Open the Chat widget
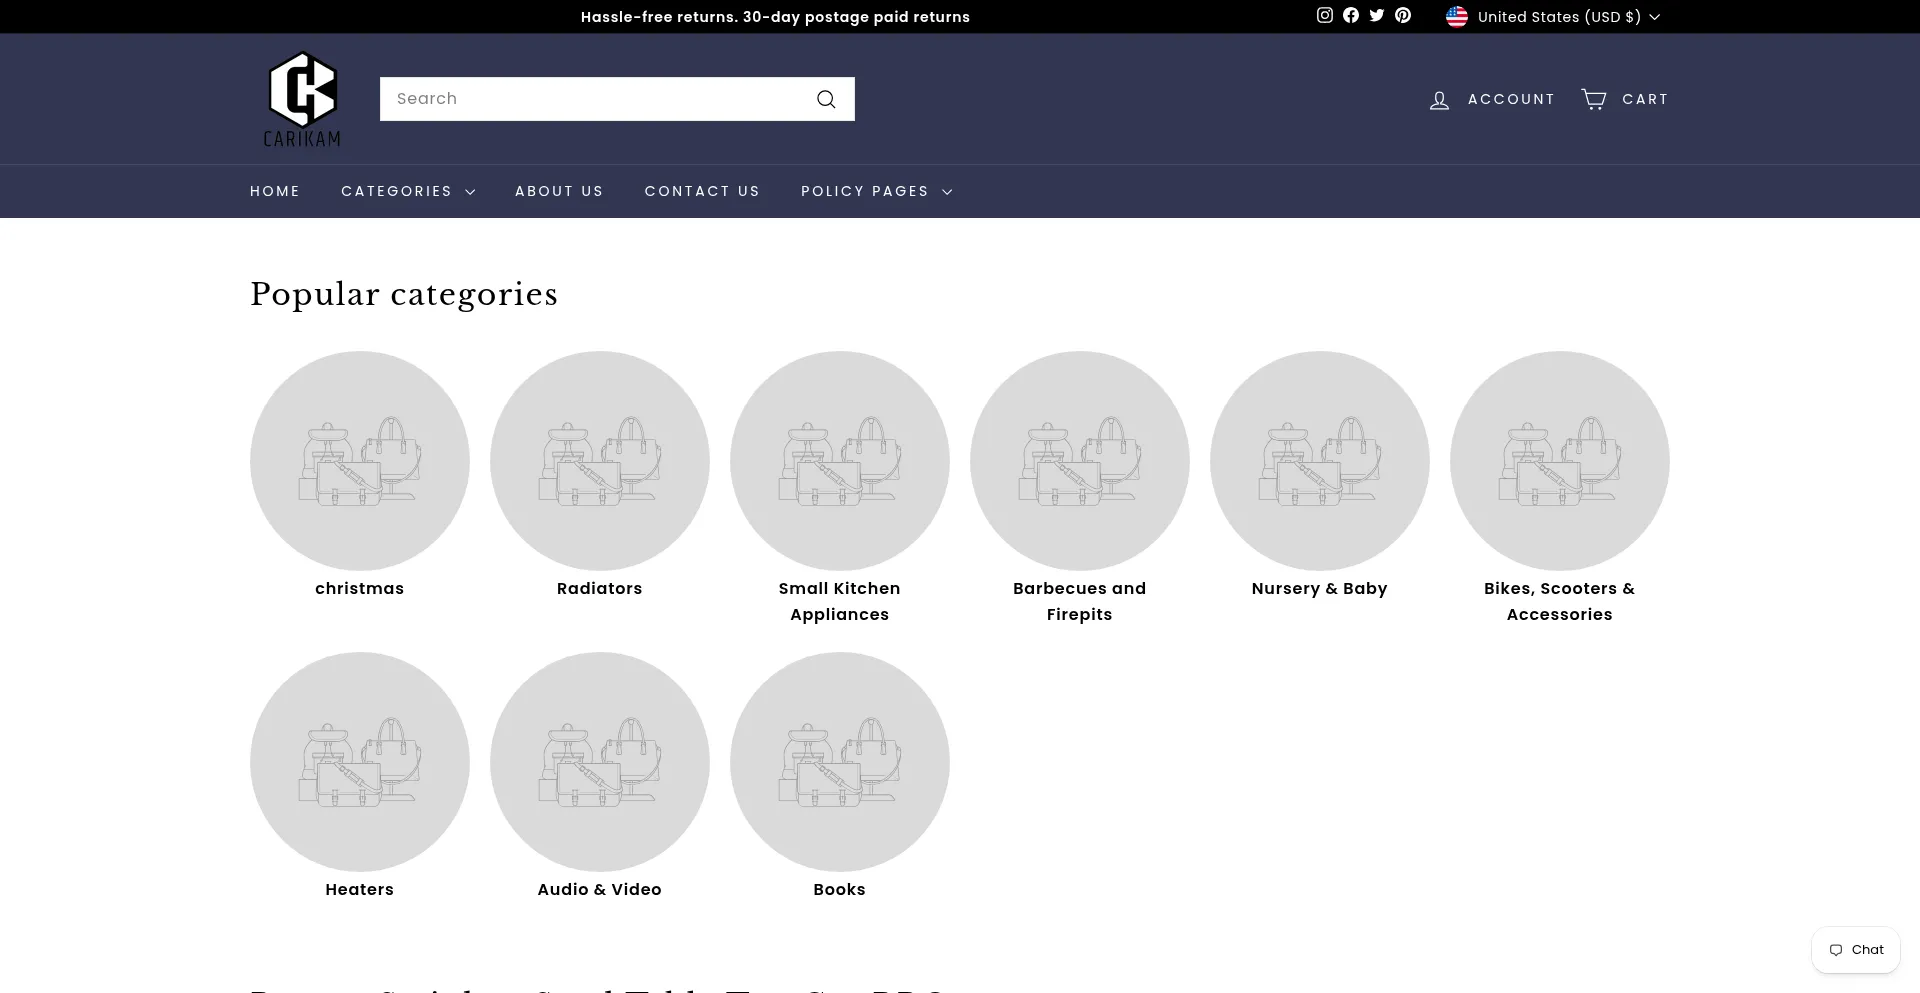 coord(1856,950)
